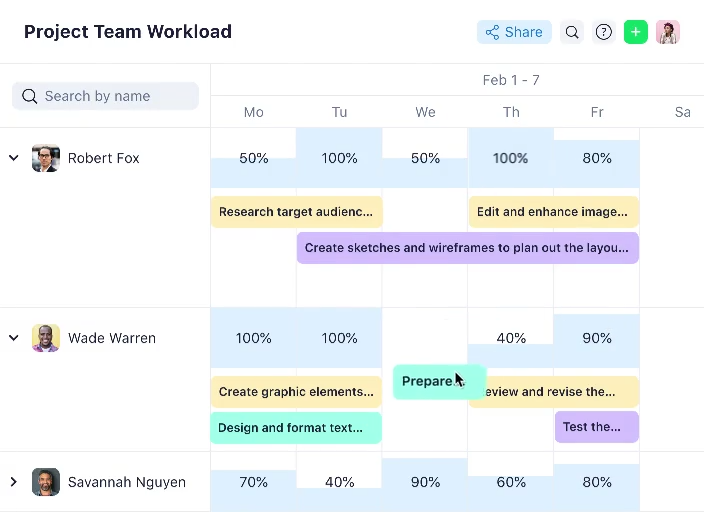Open the Research target audience task
Image resolution: width=704 pixels, height=512 pixels.
[296, 212]
